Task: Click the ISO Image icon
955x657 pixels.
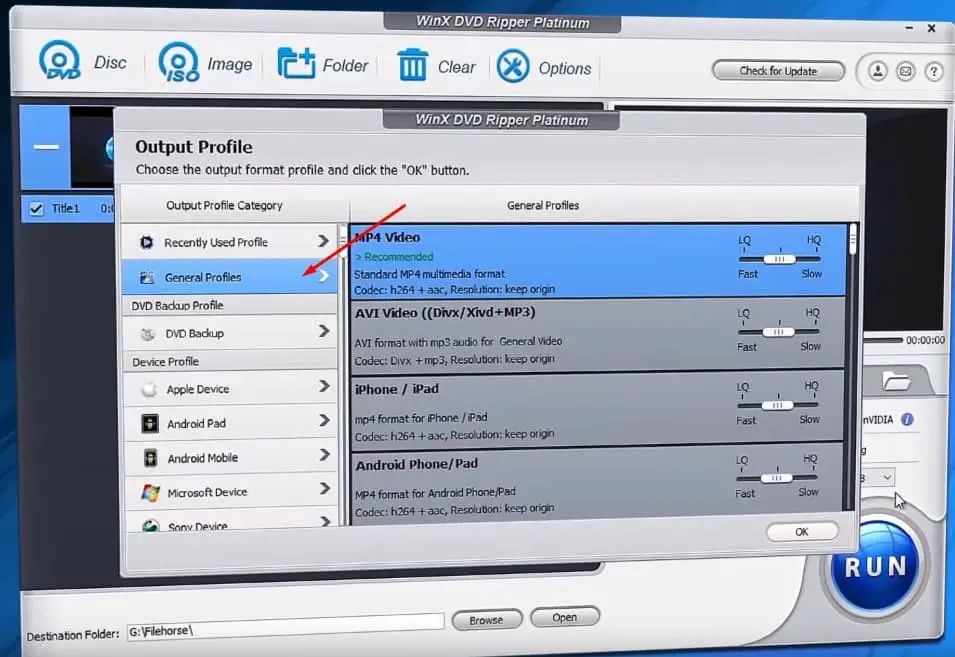Action: (178, 62)
